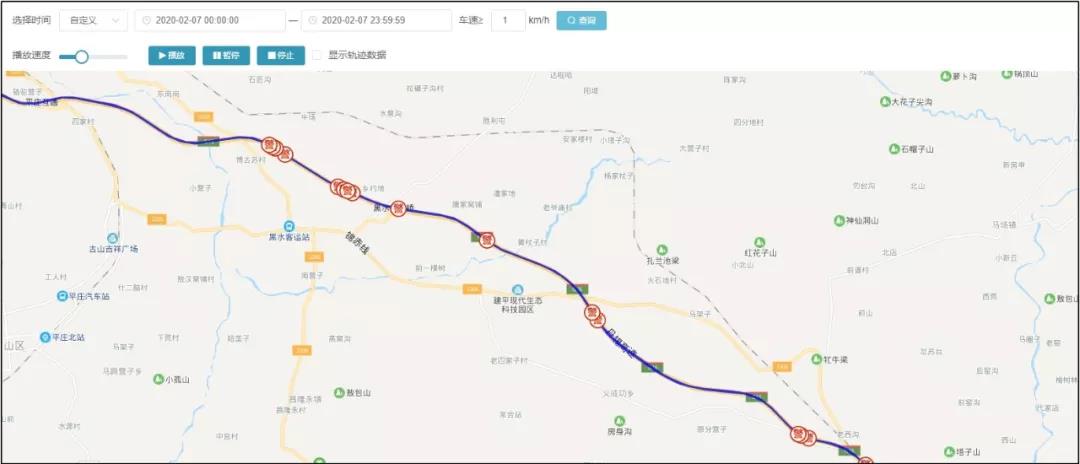Viewport: 1080px width, 464px height.
Task: Select the 黑水客运站 bus station icon
Action: 290,225
